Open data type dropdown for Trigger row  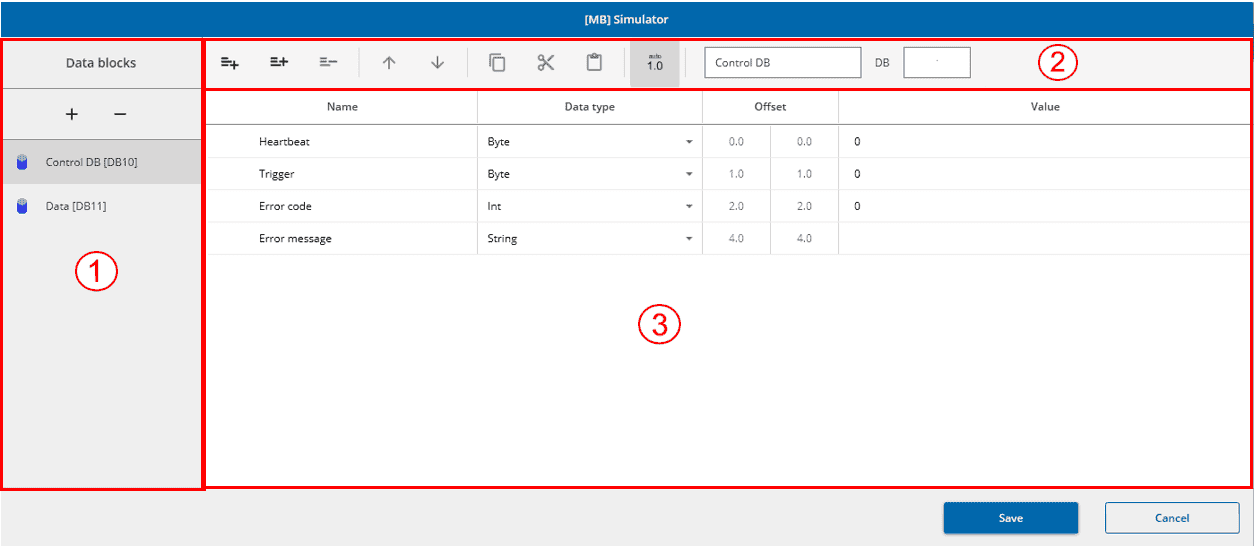[689, 174]
